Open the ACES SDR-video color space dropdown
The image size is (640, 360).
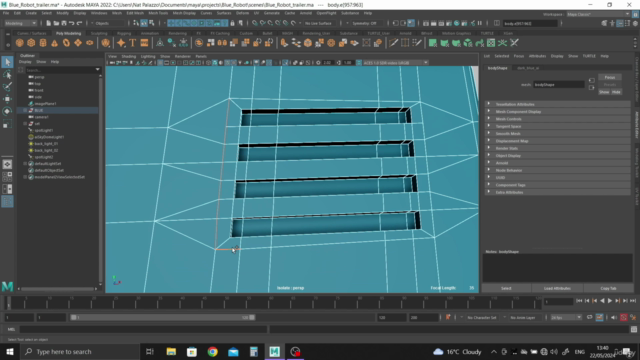tap(395, 63)
